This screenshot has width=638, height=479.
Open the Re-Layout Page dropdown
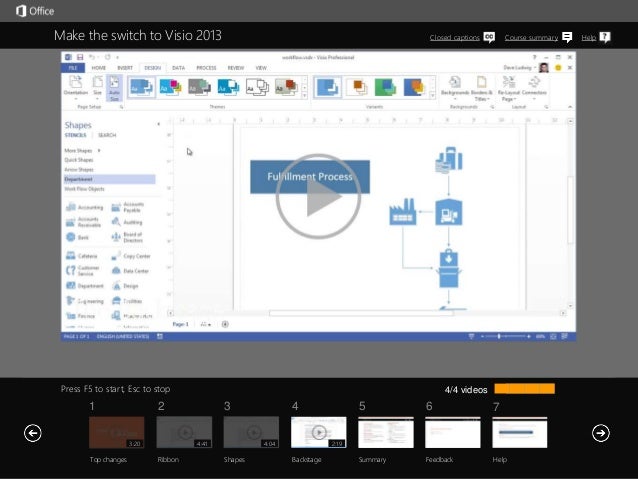[x=509, y=88]
